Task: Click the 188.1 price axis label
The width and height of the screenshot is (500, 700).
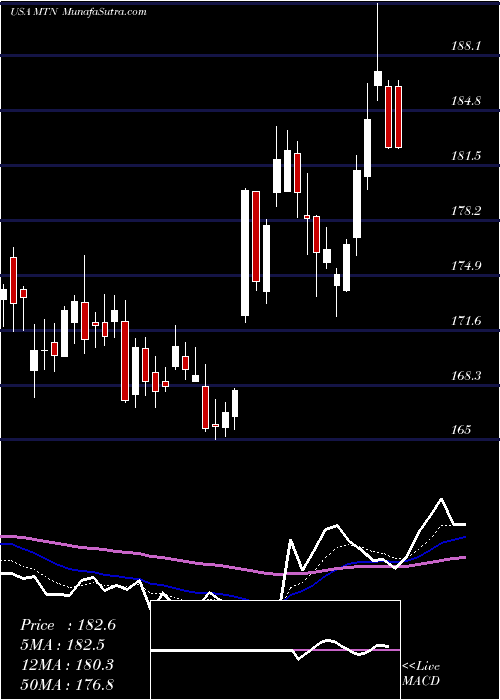Action: pyautogui.click(x=466, y=46)
